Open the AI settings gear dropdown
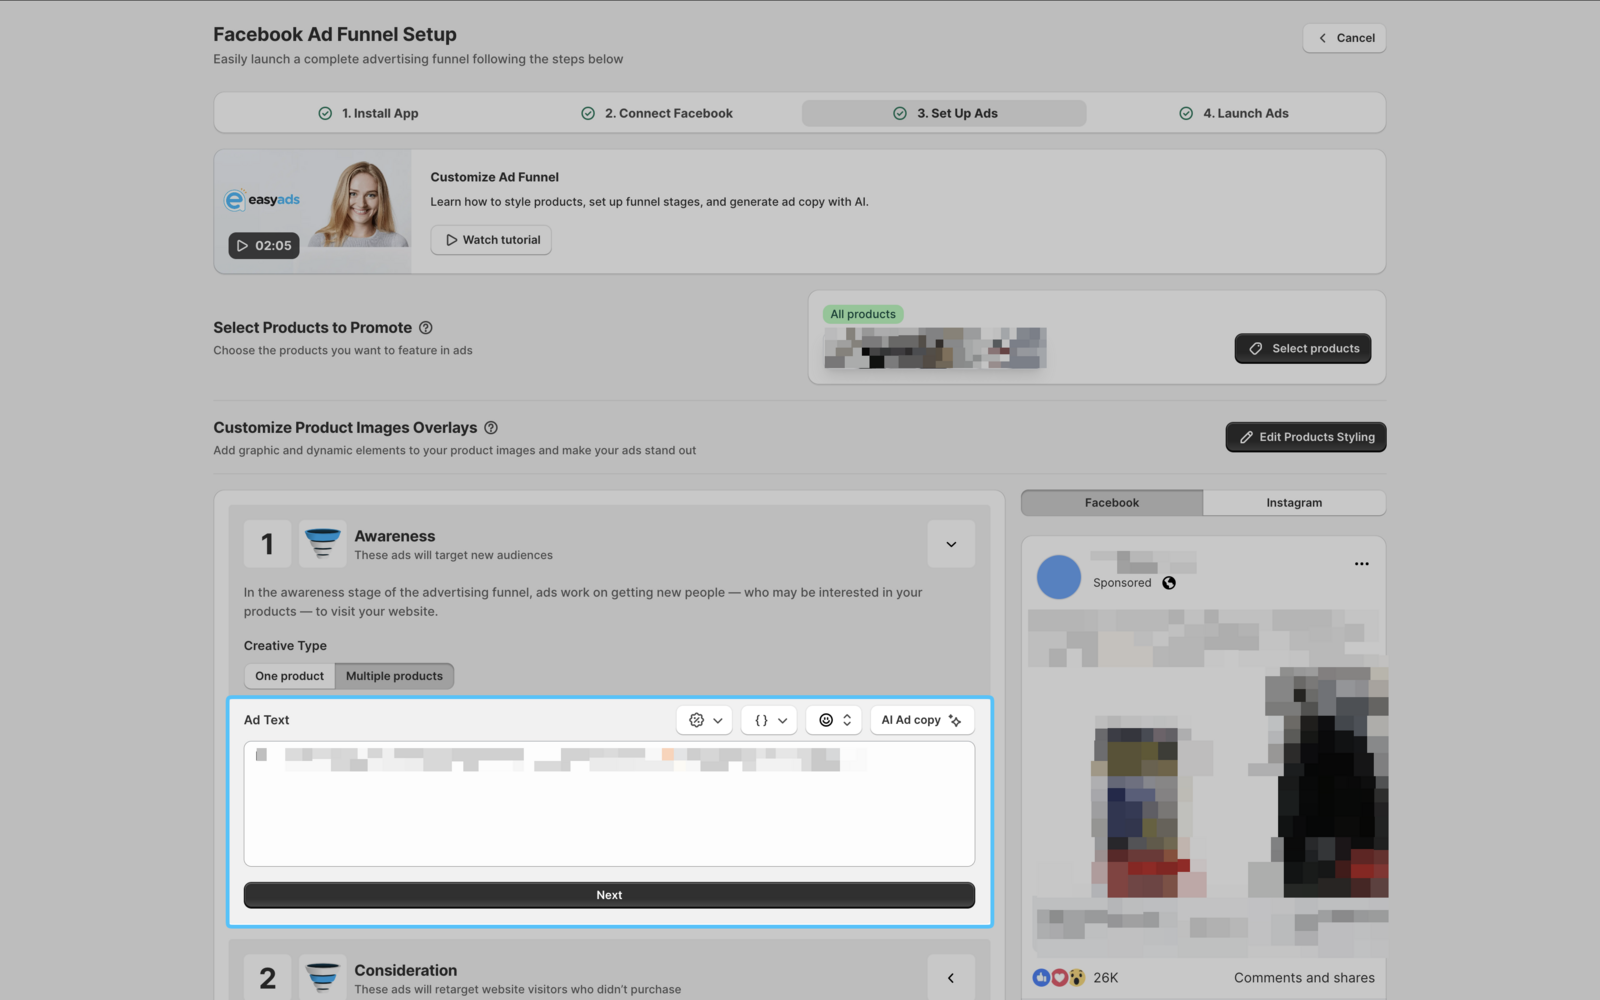 (x=705, y=720)
